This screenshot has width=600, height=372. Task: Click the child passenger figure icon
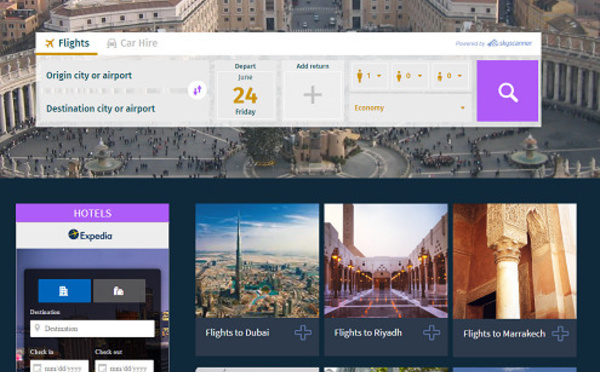pos(399,76)
